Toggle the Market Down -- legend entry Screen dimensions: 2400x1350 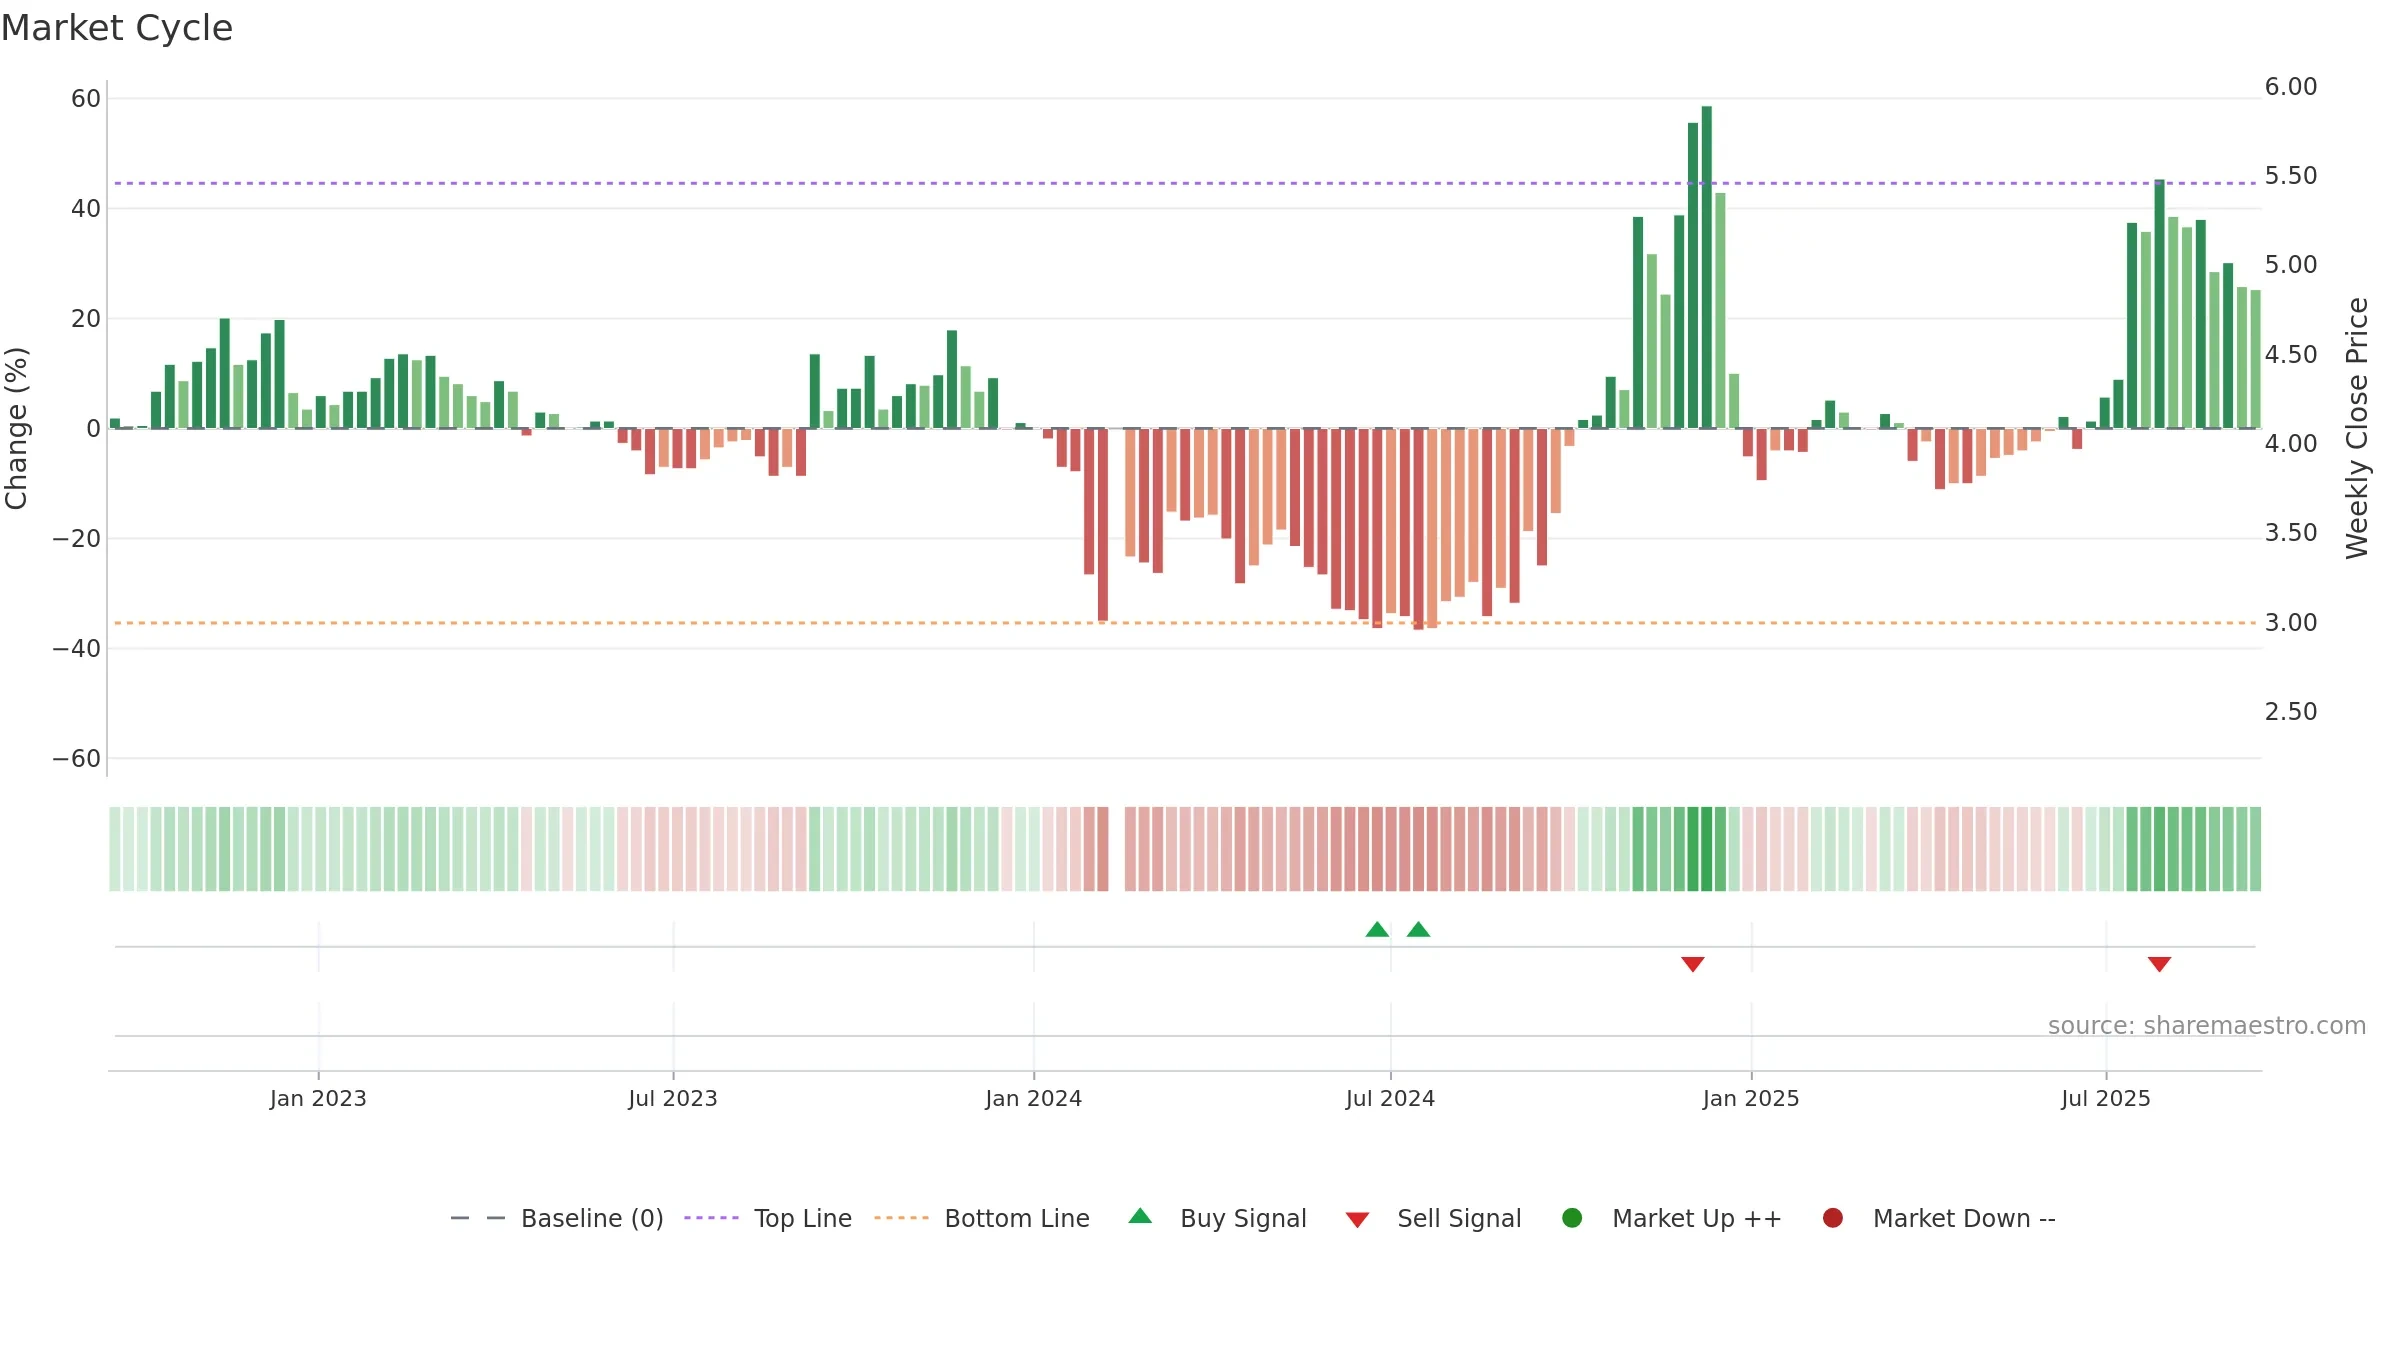pos(1939,1218)
